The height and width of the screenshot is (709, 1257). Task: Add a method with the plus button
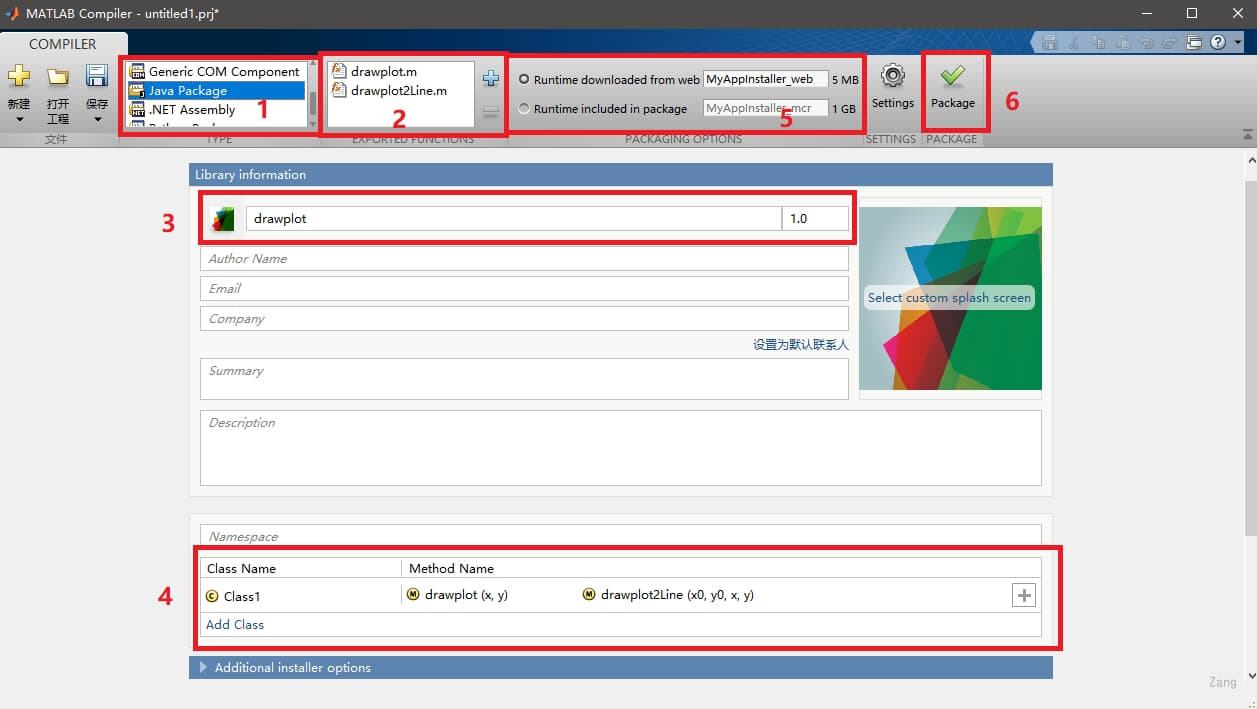(x=1024, y=596)
